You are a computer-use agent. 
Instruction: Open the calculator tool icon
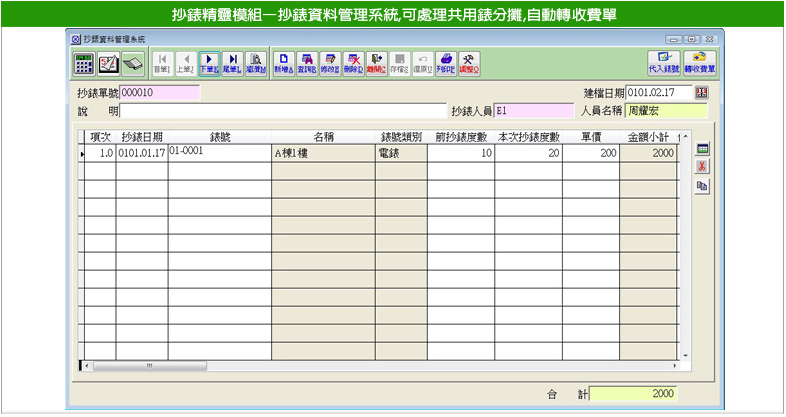(x=85, y=63)
